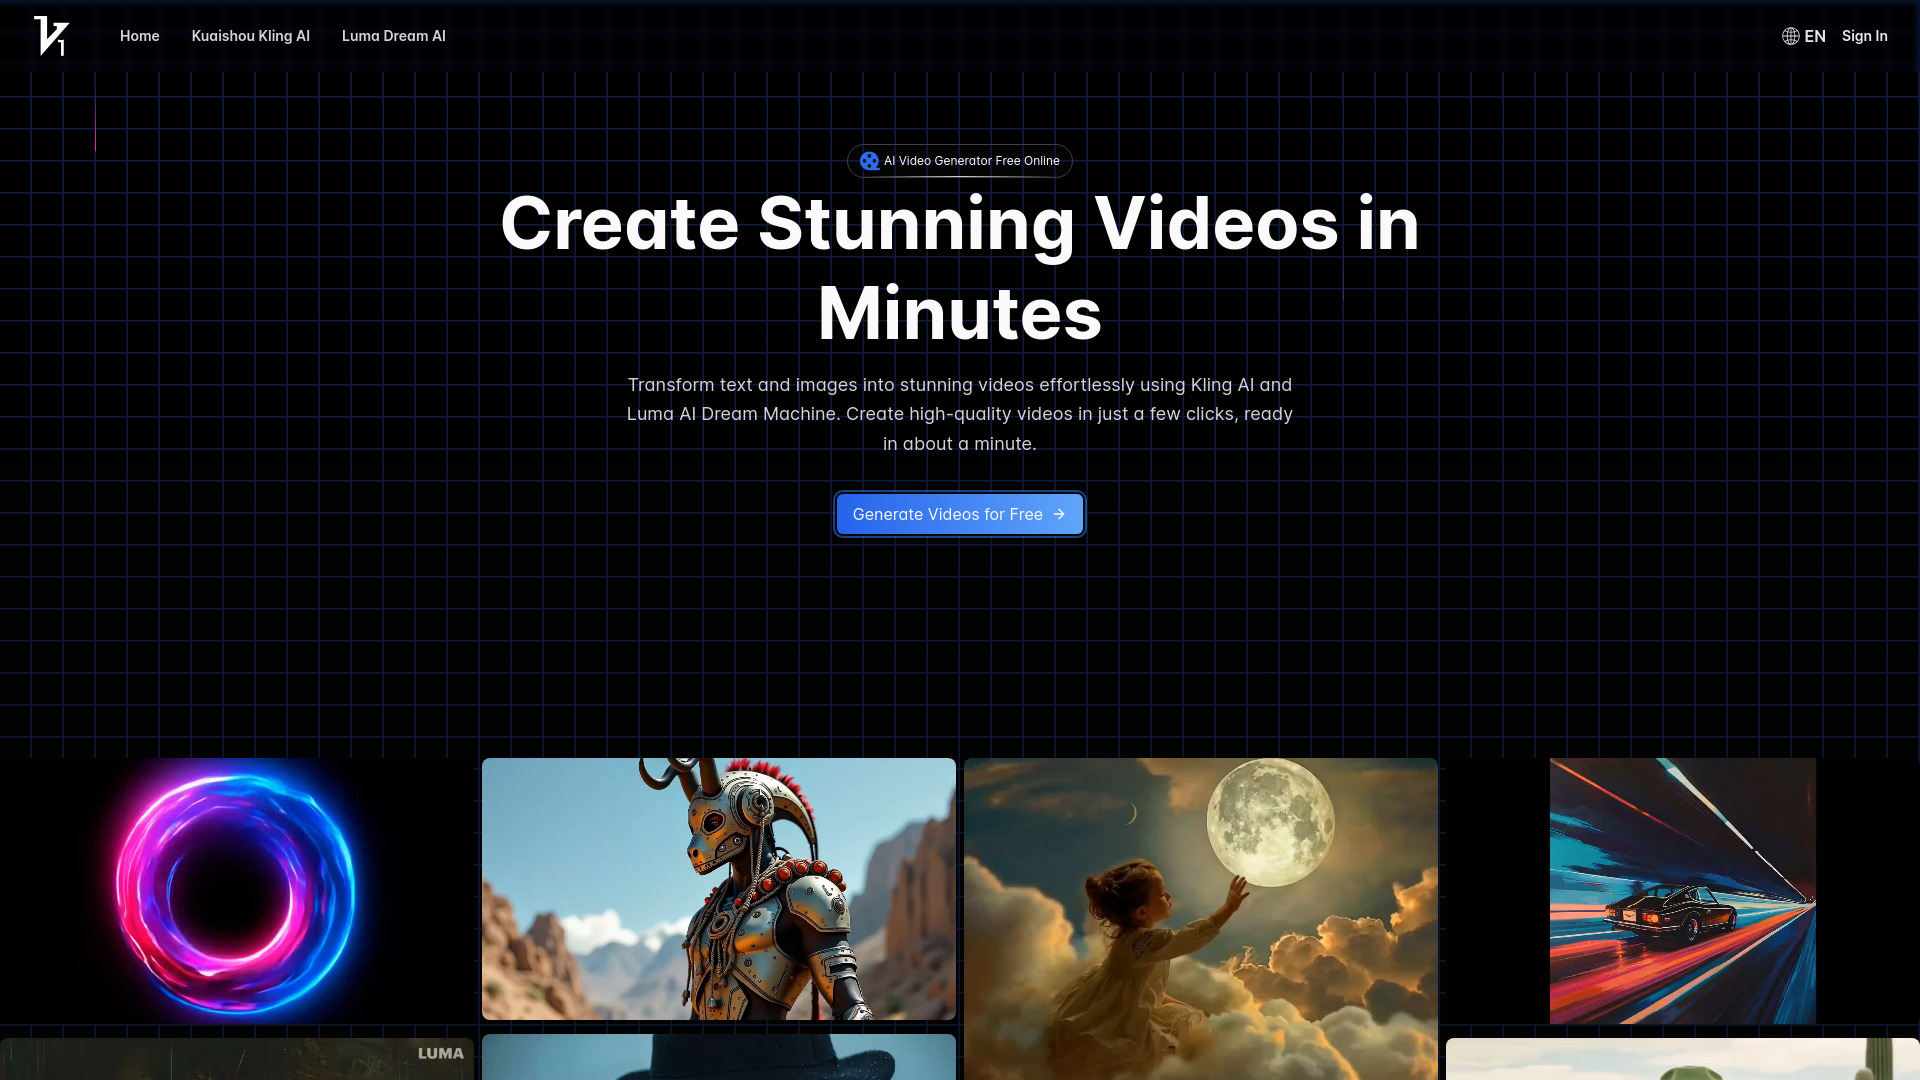This screenshot has width=1920, height=1080.
Task: Click the Sign In link
Action: pos(1864,36)
